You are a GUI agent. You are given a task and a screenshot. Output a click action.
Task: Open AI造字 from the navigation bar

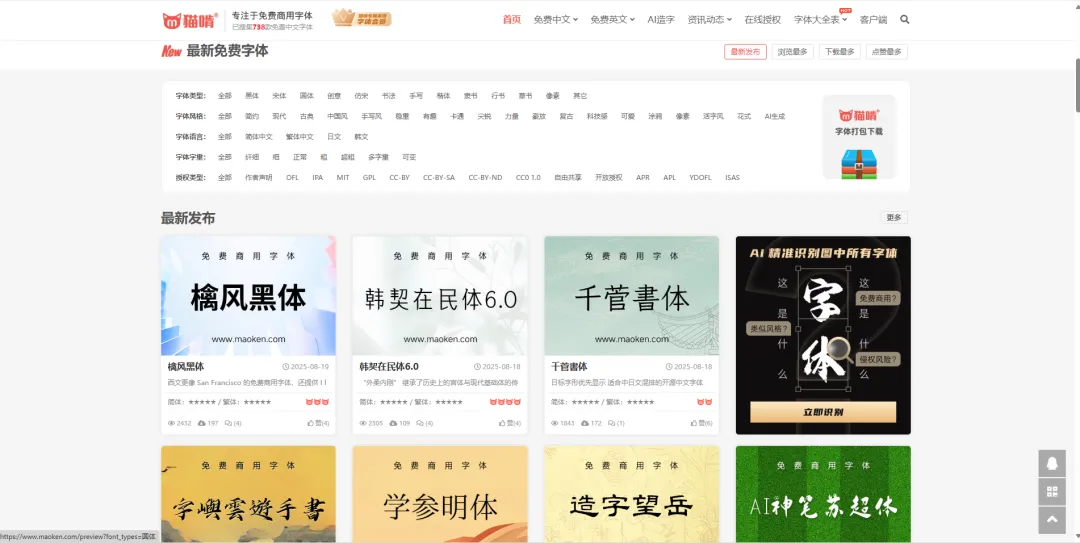click(x=661, y=20)
